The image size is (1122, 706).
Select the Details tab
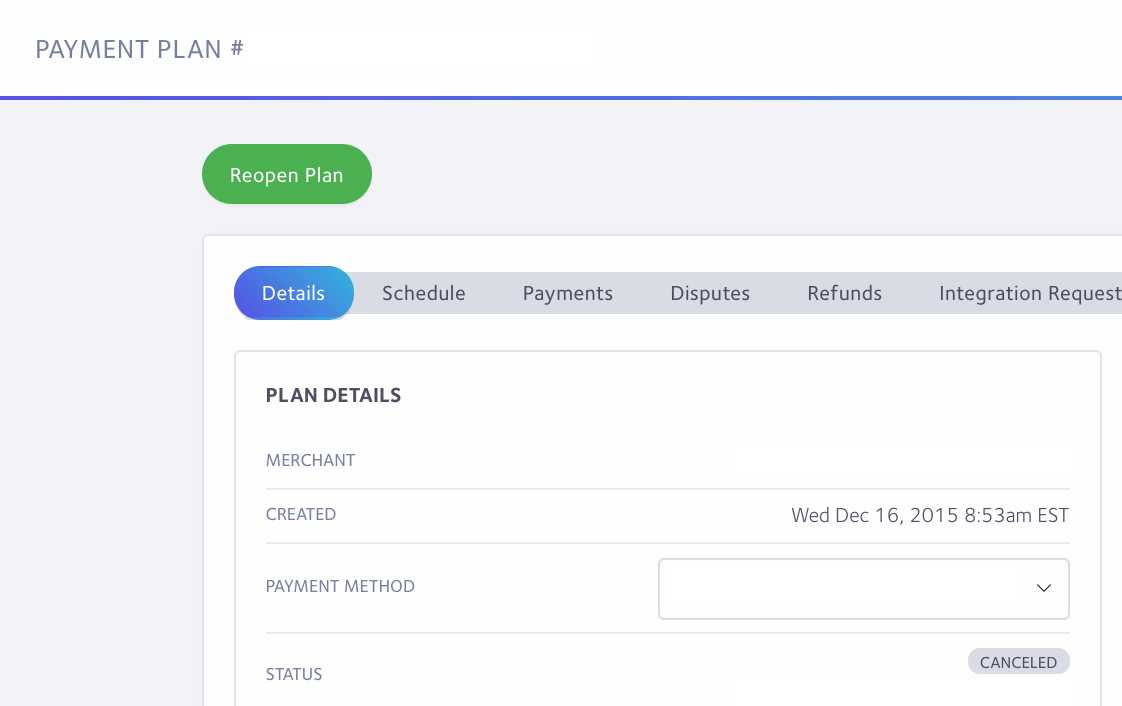pos(293,293)
